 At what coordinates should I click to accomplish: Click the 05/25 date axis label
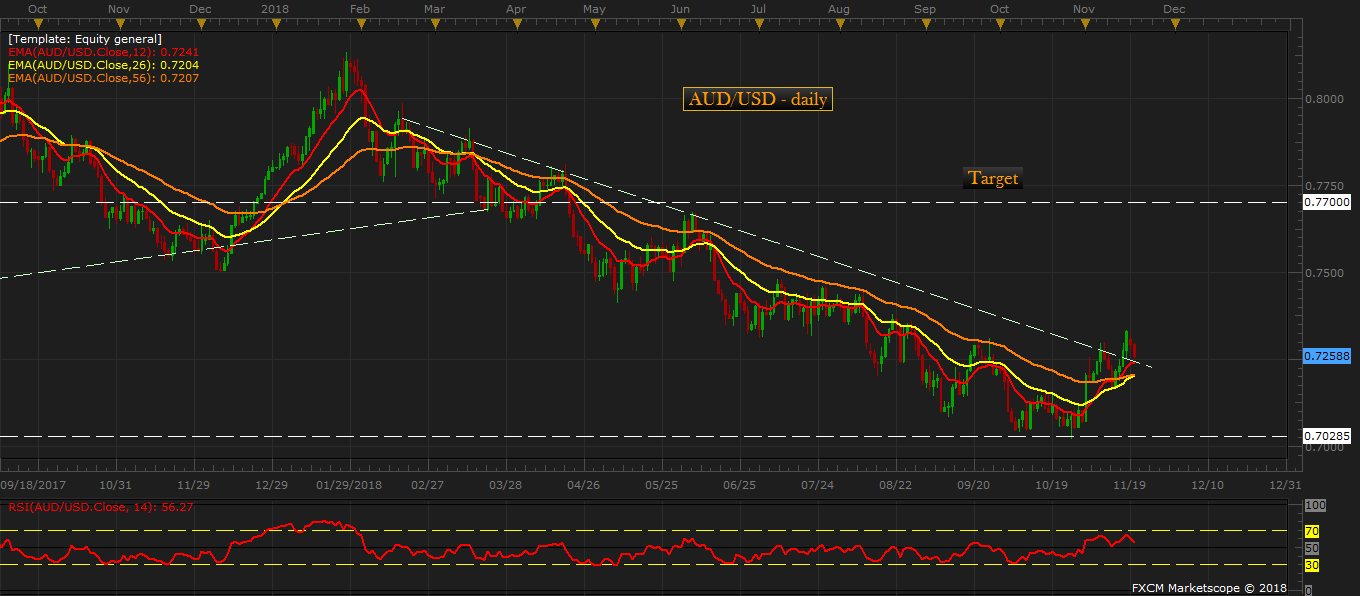tap(662, 484)
